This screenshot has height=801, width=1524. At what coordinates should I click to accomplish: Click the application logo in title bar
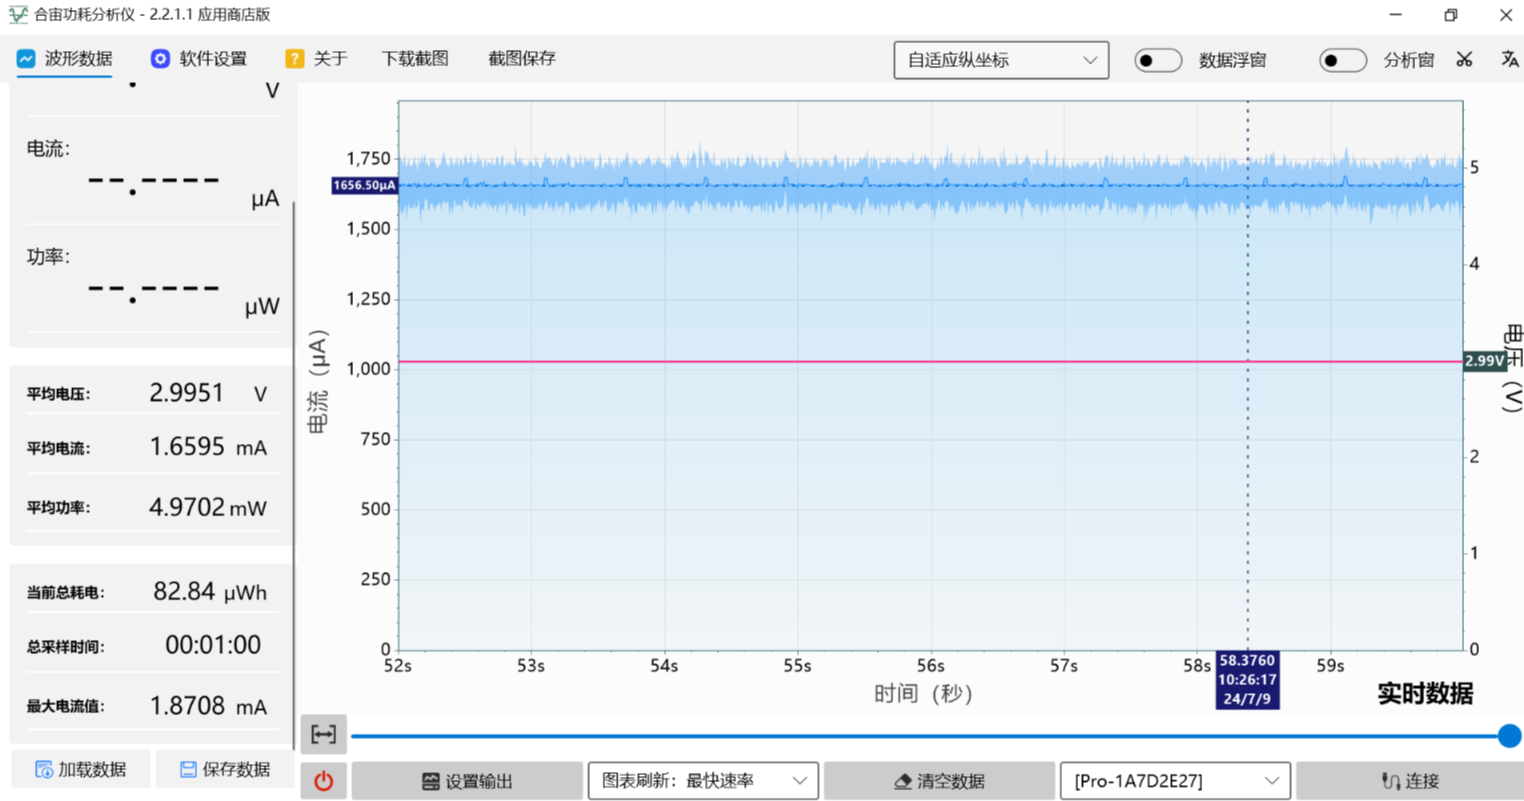pyautogui.click(x=18, y=15)
